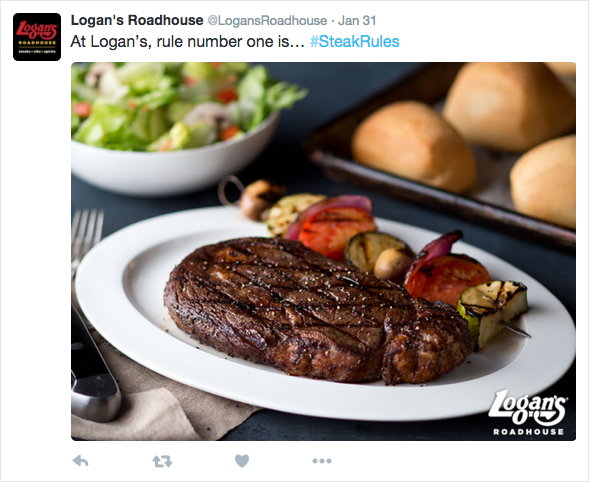Open the Logan's Roadhouse profile avatar
Image resolution: width=589 pixels, height=482 pixels.
[x=37, y=37]
